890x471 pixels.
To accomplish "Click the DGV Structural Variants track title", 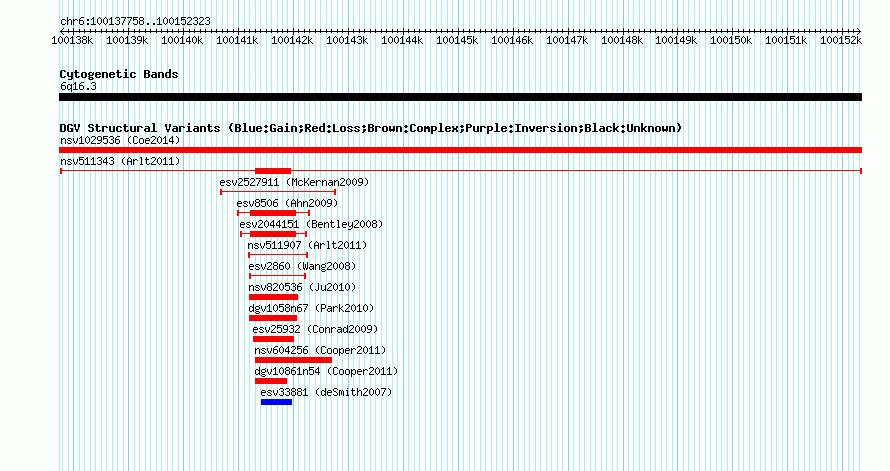I will point(371,128).
